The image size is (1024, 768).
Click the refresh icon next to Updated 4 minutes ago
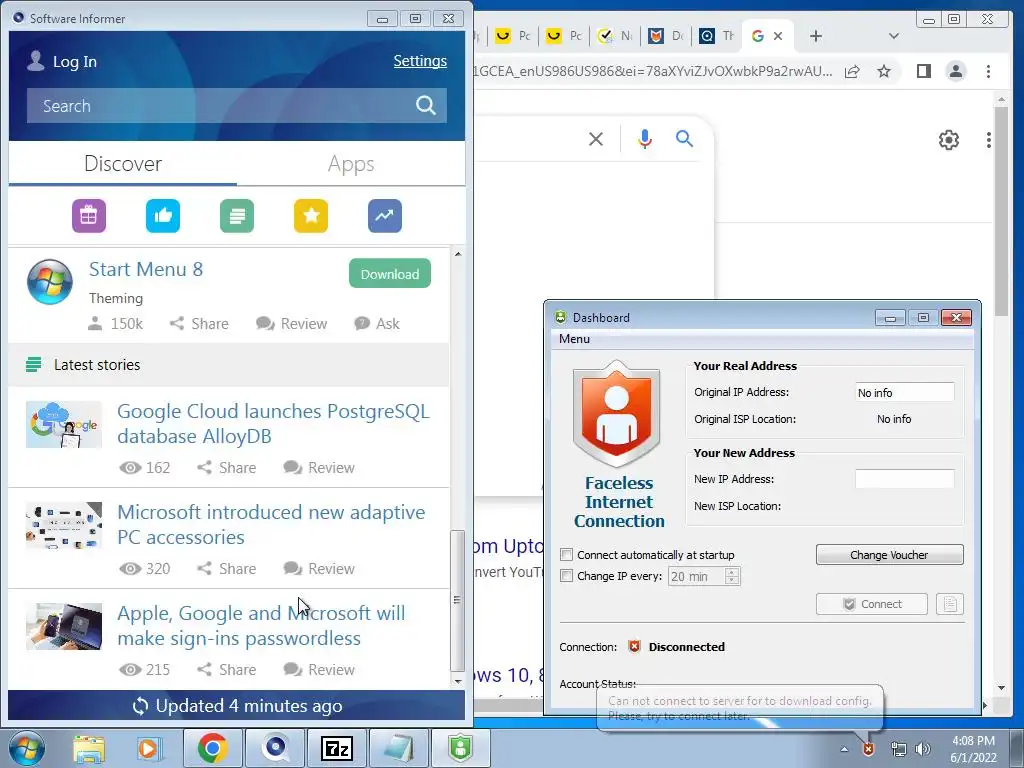(140, 706)
